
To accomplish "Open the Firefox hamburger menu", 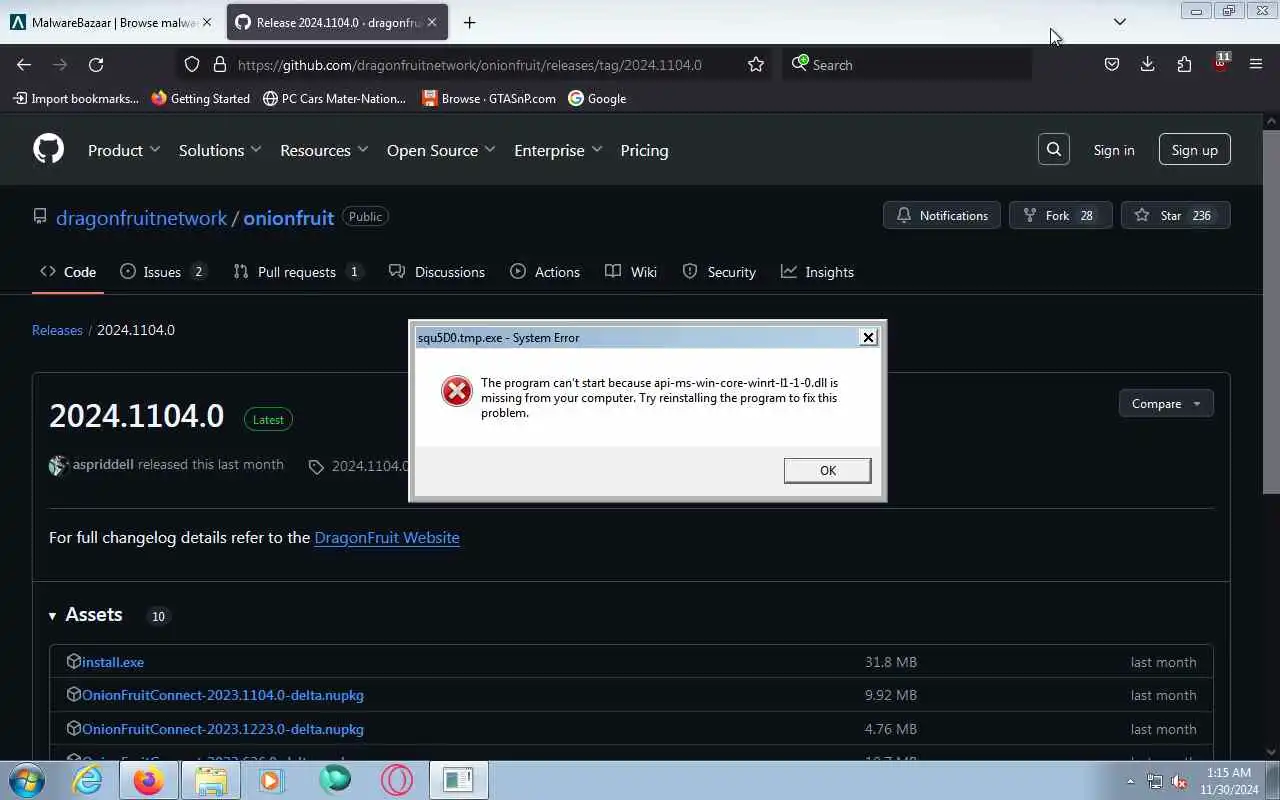I will pyautogui.click(x=1256, y=64).
